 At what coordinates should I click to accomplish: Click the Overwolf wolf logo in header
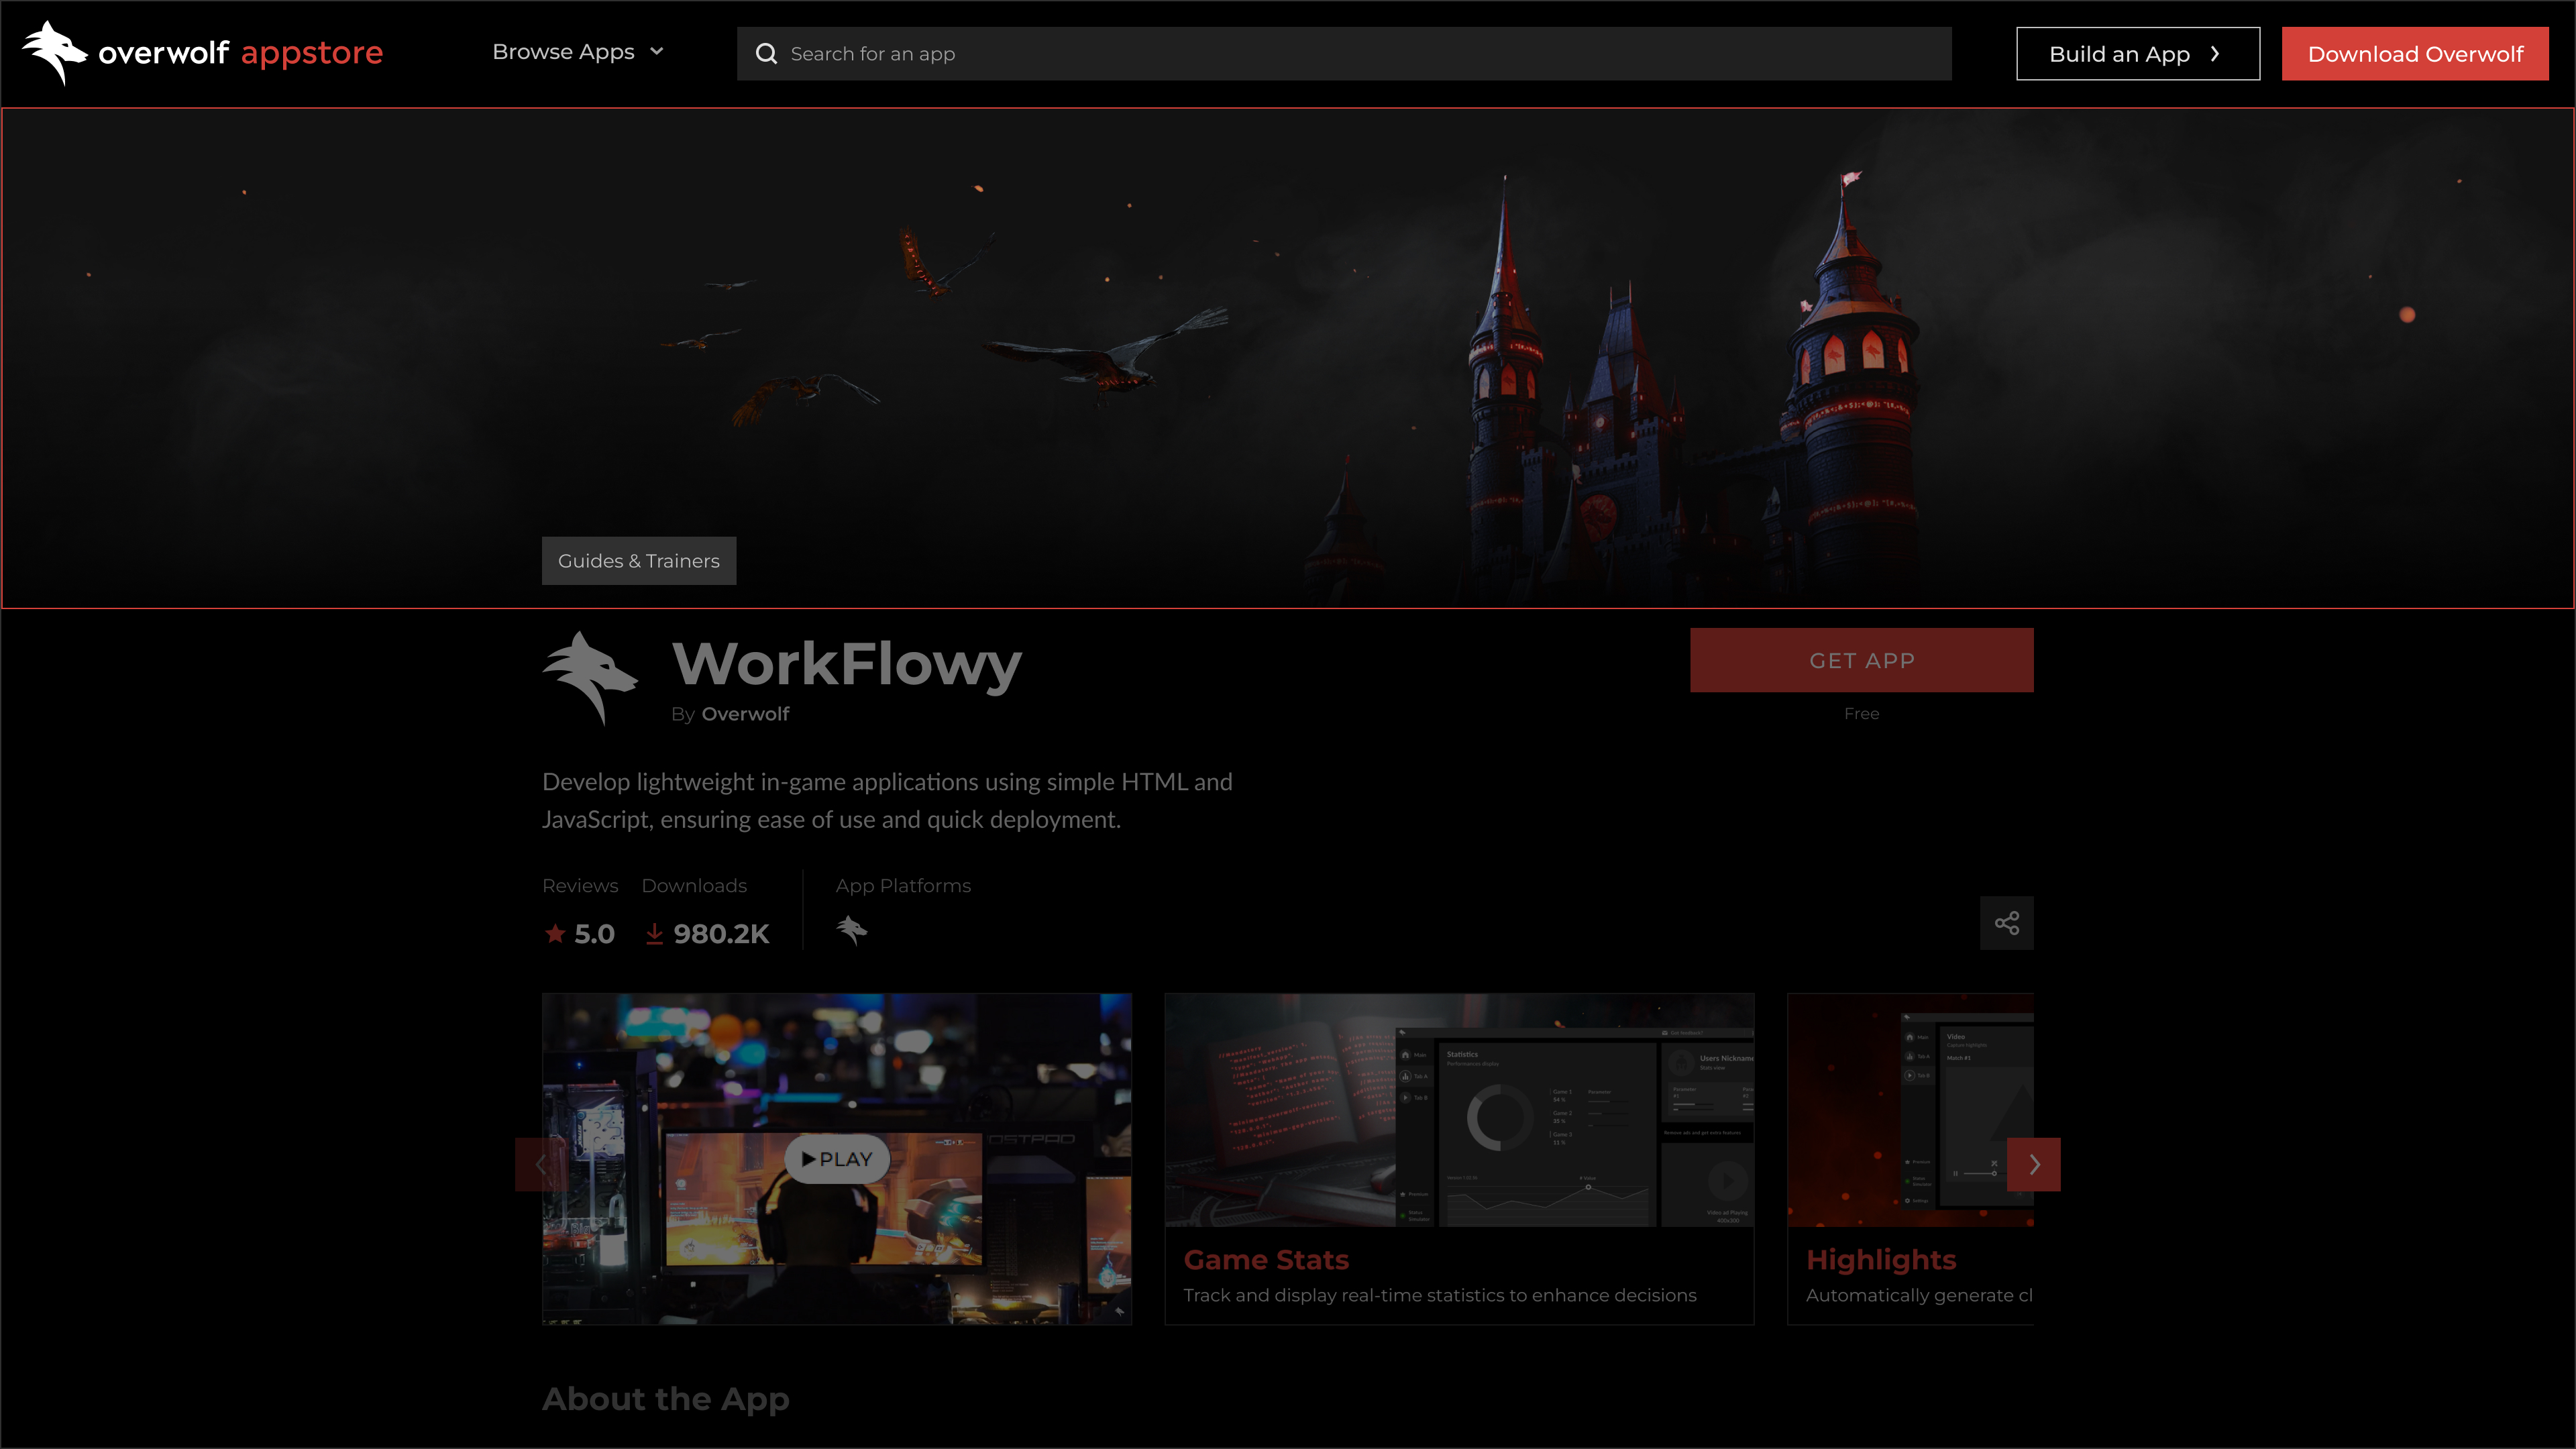tap(55, 53)
